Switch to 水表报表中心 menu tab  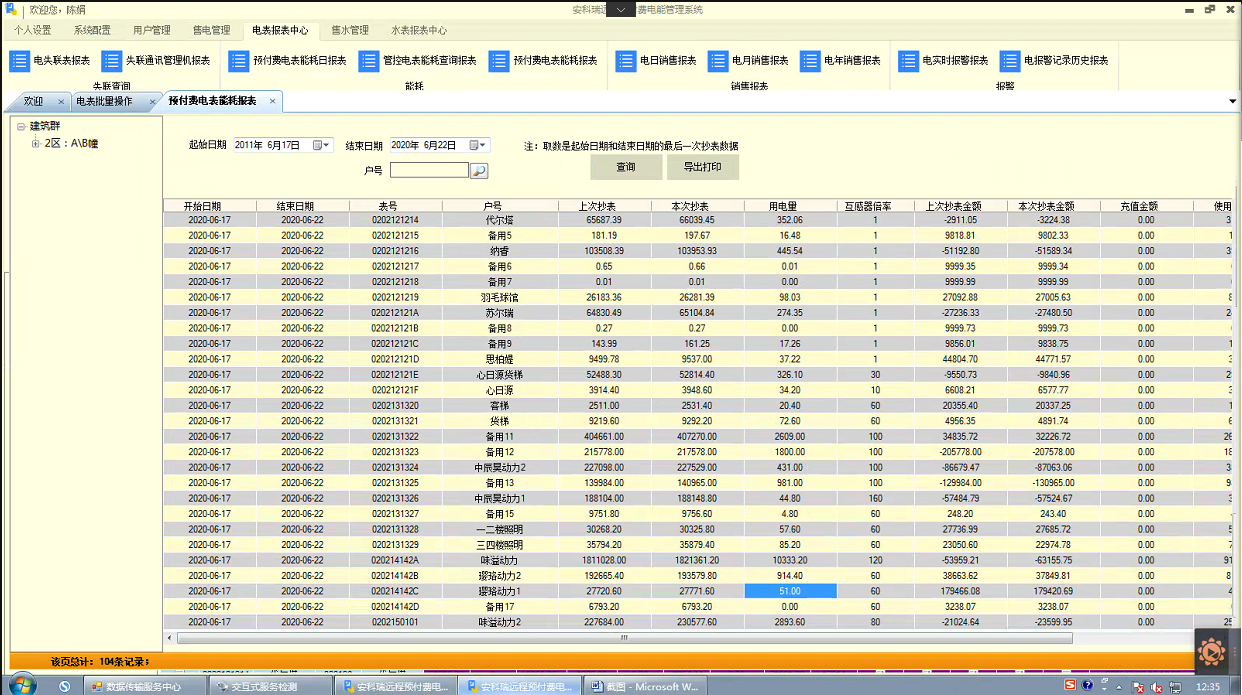pyautogui.click(x=419, y=30)
